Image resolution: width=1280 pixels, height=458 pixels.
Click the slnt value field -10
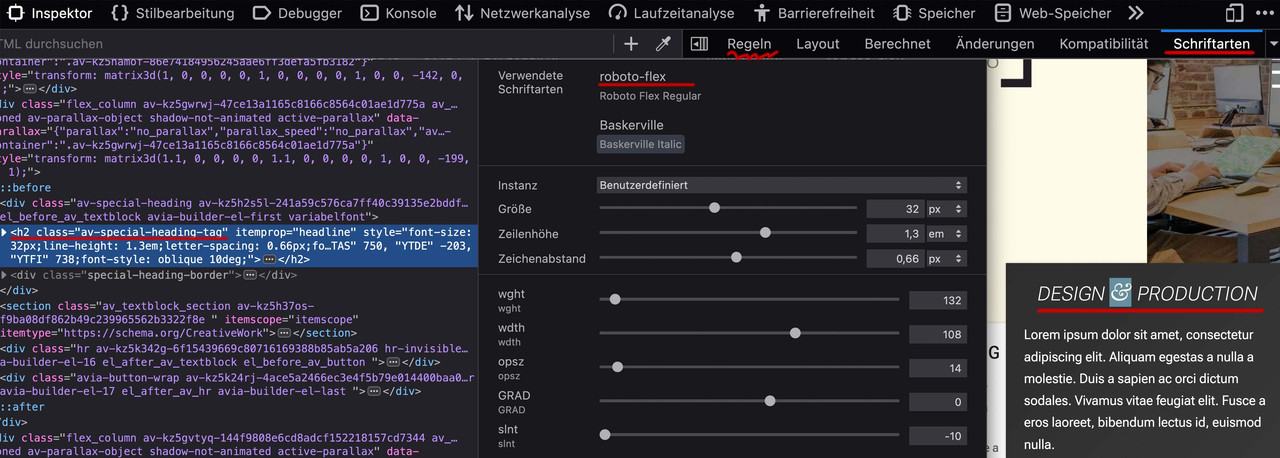coord(938,436)
